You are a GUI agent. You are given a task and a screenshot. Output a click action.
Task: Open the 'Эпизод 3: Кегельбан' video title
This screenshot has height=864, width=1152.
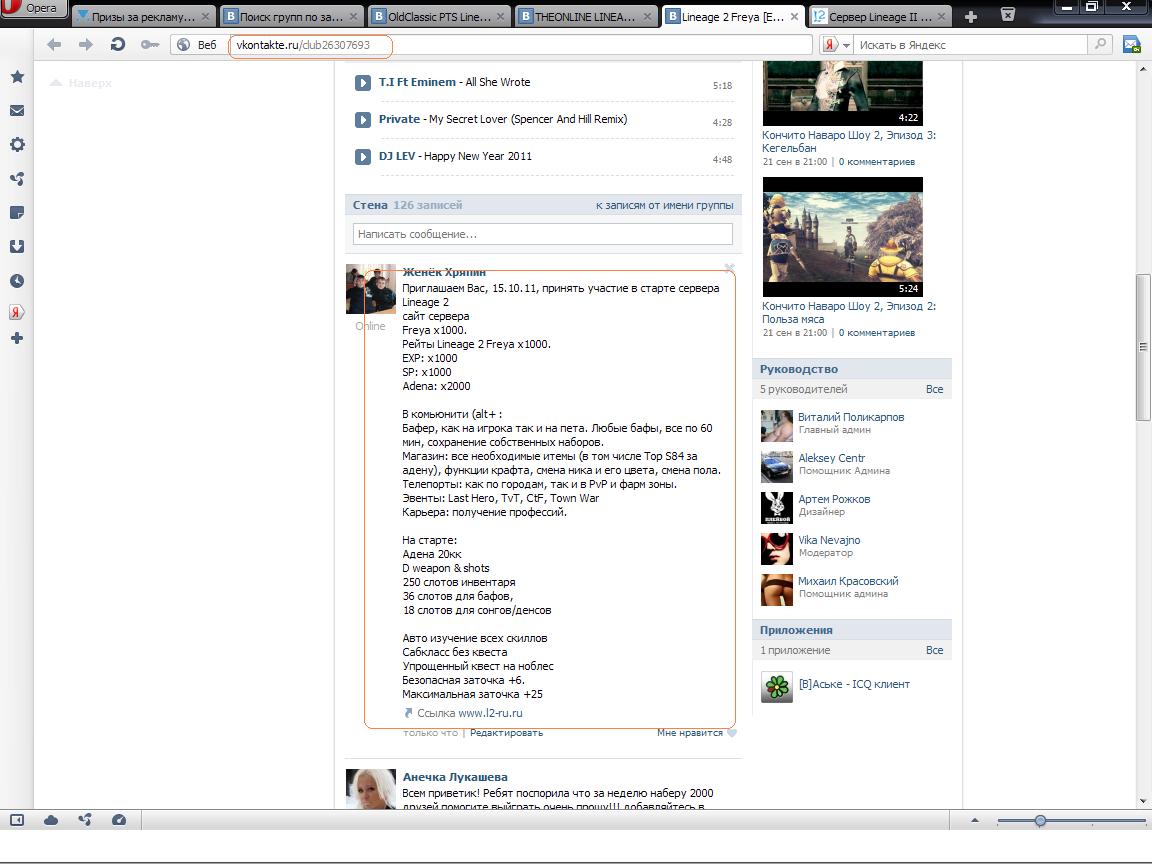849,142
